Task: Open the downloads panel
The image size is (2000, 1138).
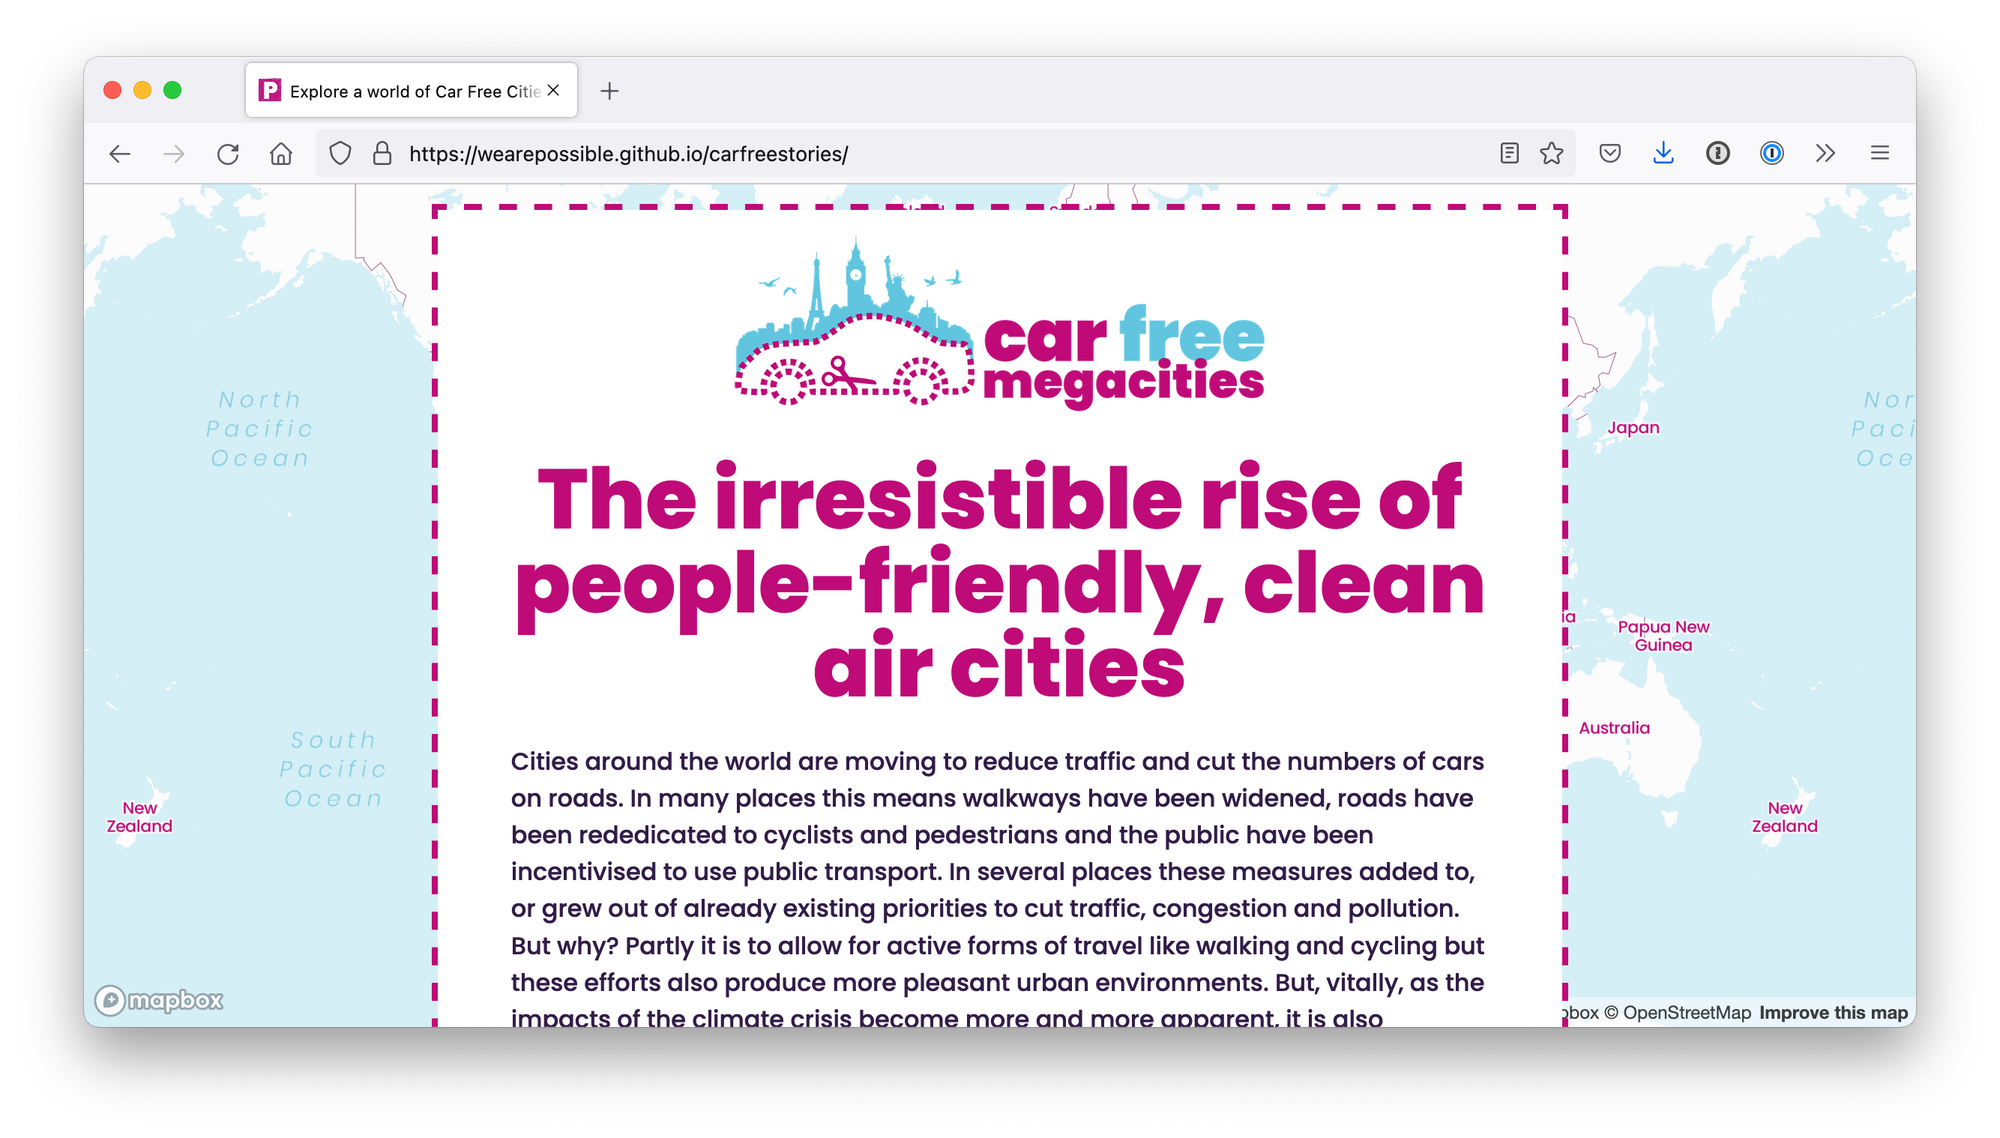Action: [1663, 153]
